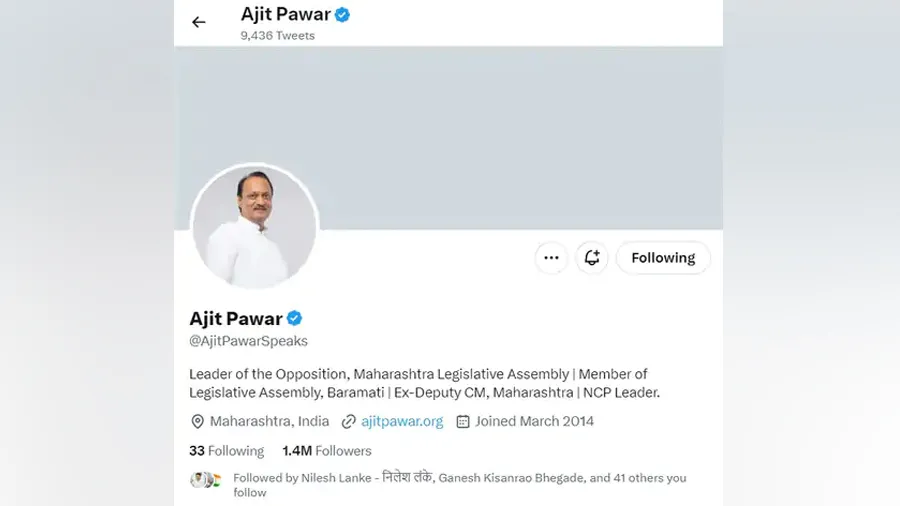Open followed-by mutual followers text

[459, 485]
